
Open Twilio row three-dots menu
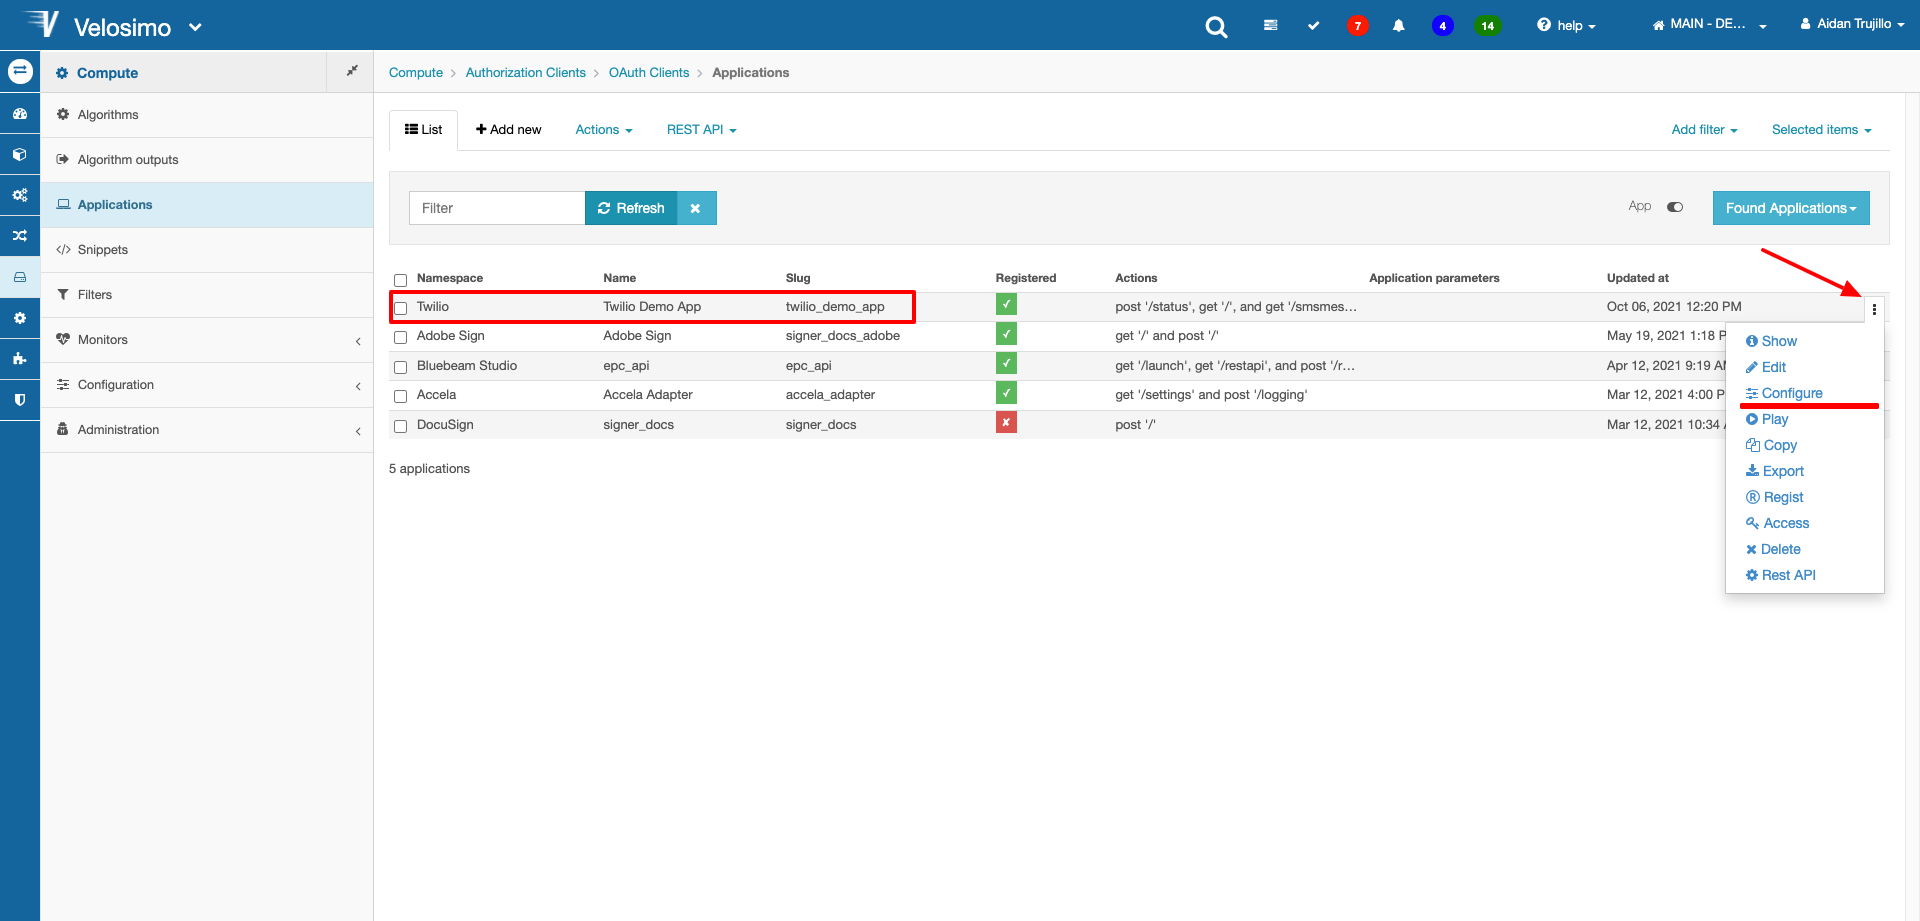coord(1874,309)
